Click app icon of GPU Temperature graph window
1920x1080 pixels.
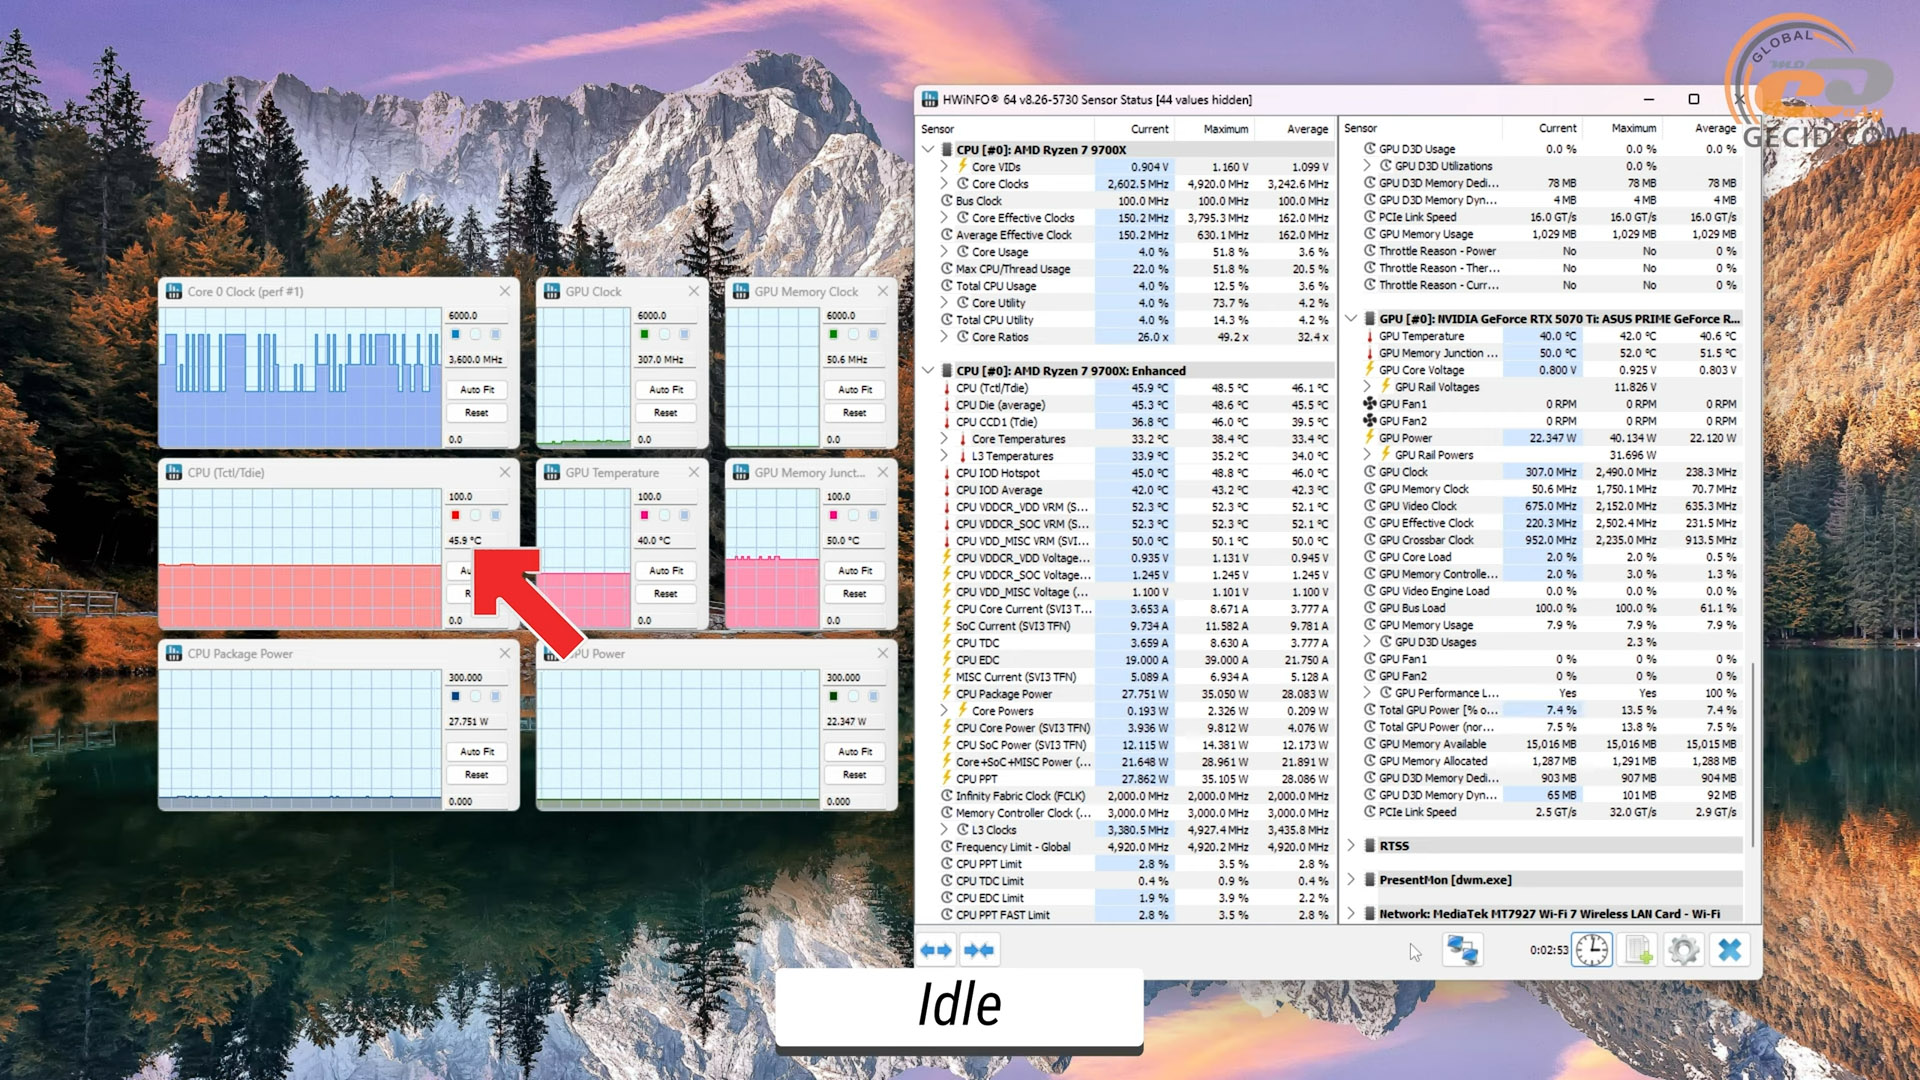tap(551, 472)
